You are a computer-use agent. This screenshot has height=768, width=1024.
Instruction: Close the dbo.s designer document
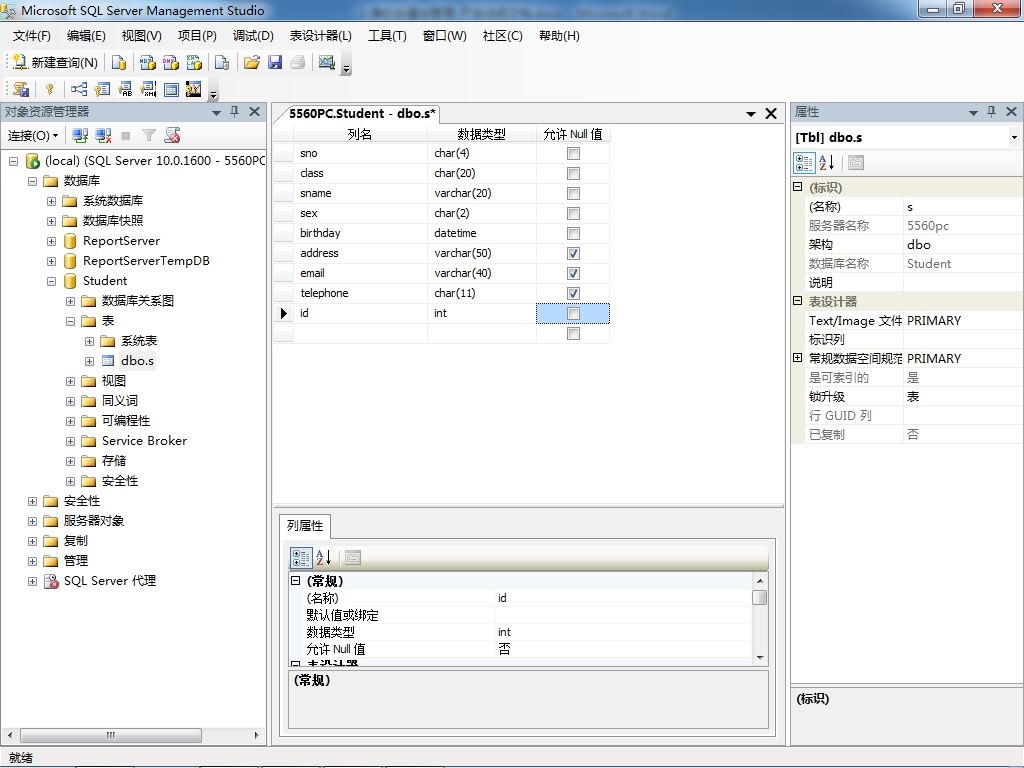[x=771, y=114]
